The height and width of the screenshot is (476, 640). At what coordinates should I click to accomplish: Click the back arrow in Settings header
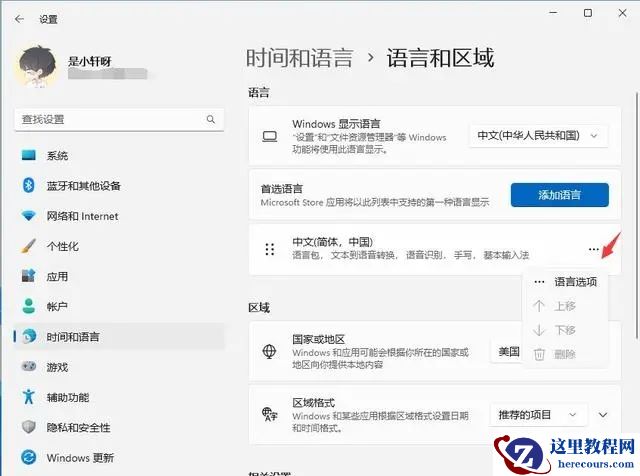pyautogui.click(x=19, y=19)
